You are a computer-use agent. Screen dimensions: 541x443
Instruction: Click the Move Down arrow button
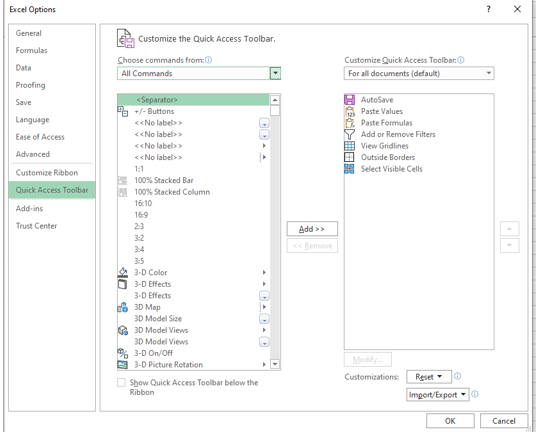click(510, 245)
